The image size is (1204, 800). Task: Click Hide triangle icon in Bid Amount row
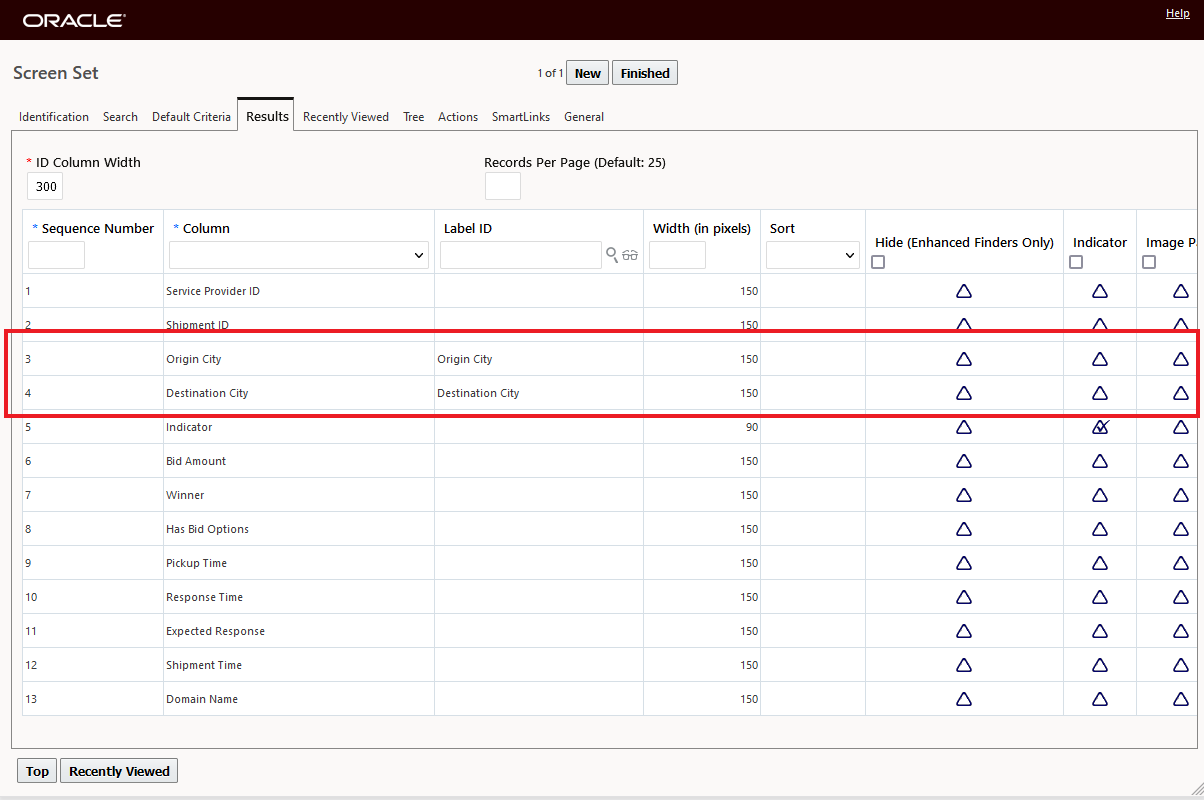click(964, 461)
